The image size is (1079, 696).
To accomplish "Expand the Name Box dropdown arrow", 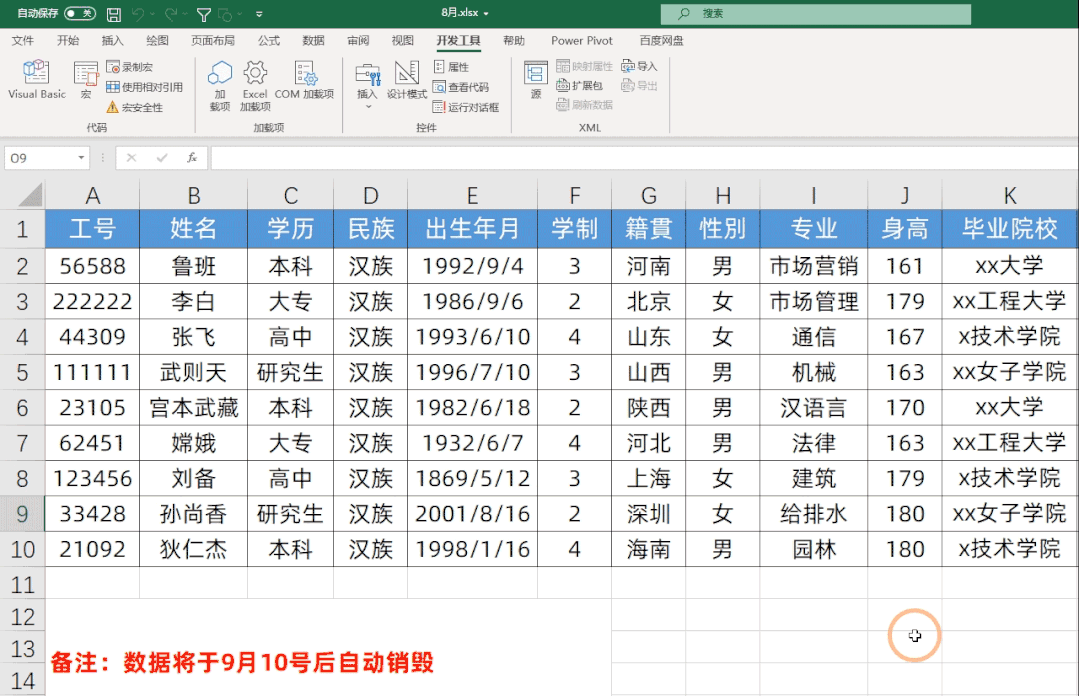I will pyautogui.click(x=81, y=158).
